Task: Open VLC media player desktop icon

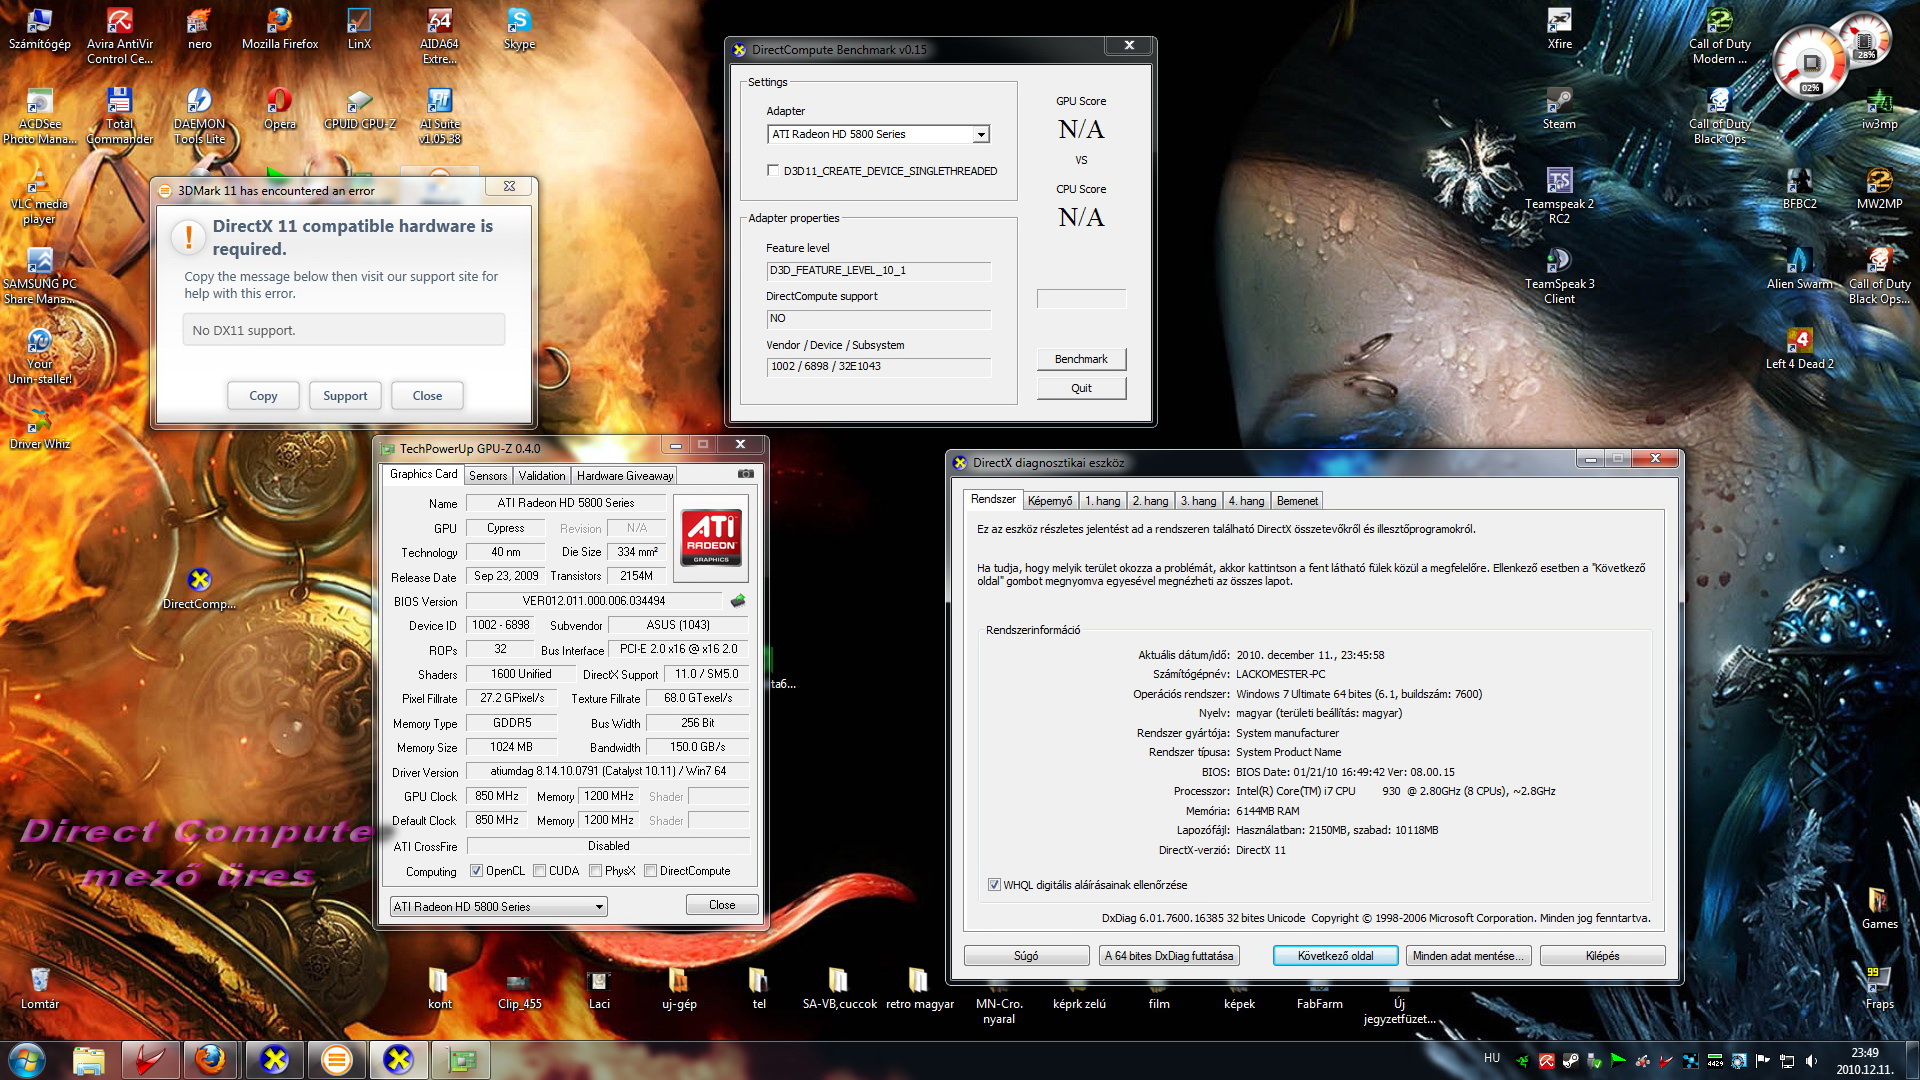Action: click(x=39, y=195)
